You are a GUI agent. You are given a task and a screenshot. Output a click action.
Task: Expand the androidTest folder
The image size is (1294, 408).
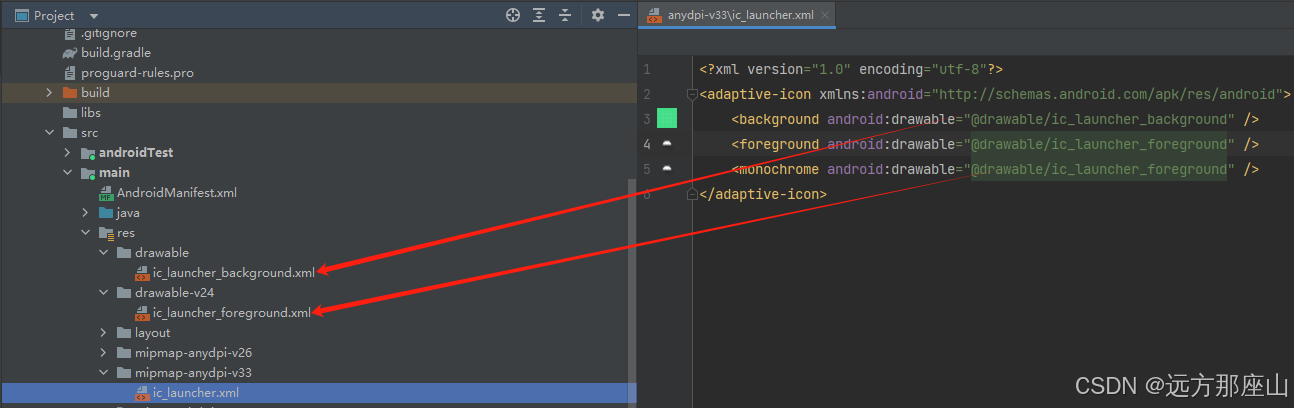pyautogui.click(x=67, y=153)
